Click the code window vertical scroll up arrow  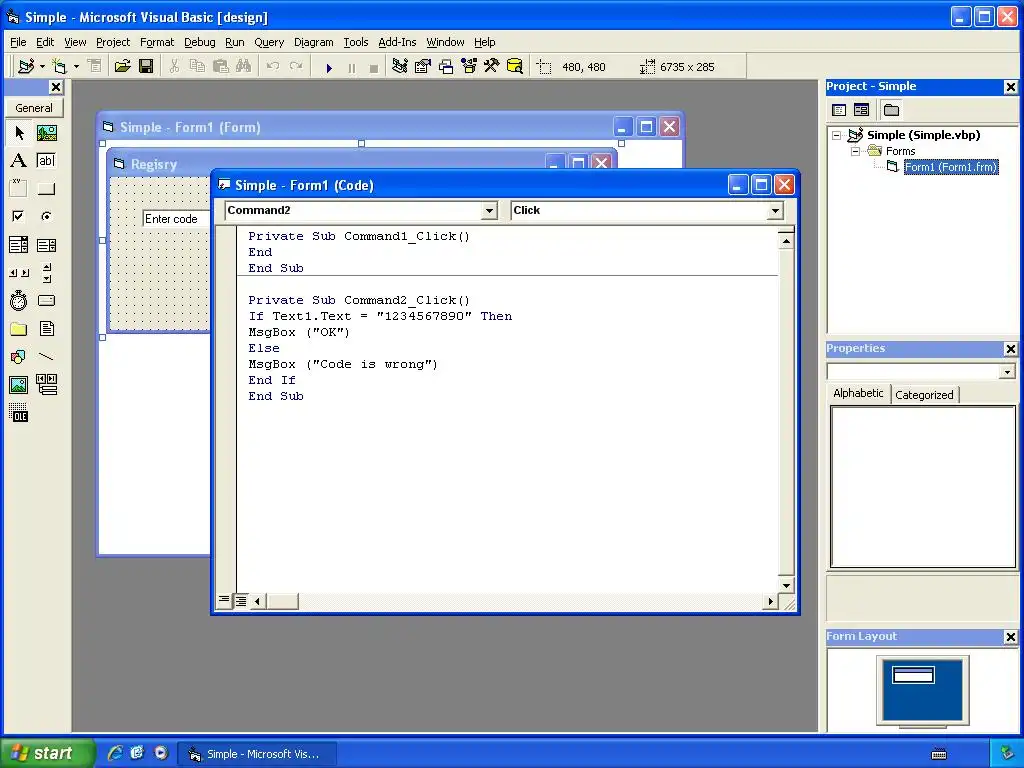786,242
